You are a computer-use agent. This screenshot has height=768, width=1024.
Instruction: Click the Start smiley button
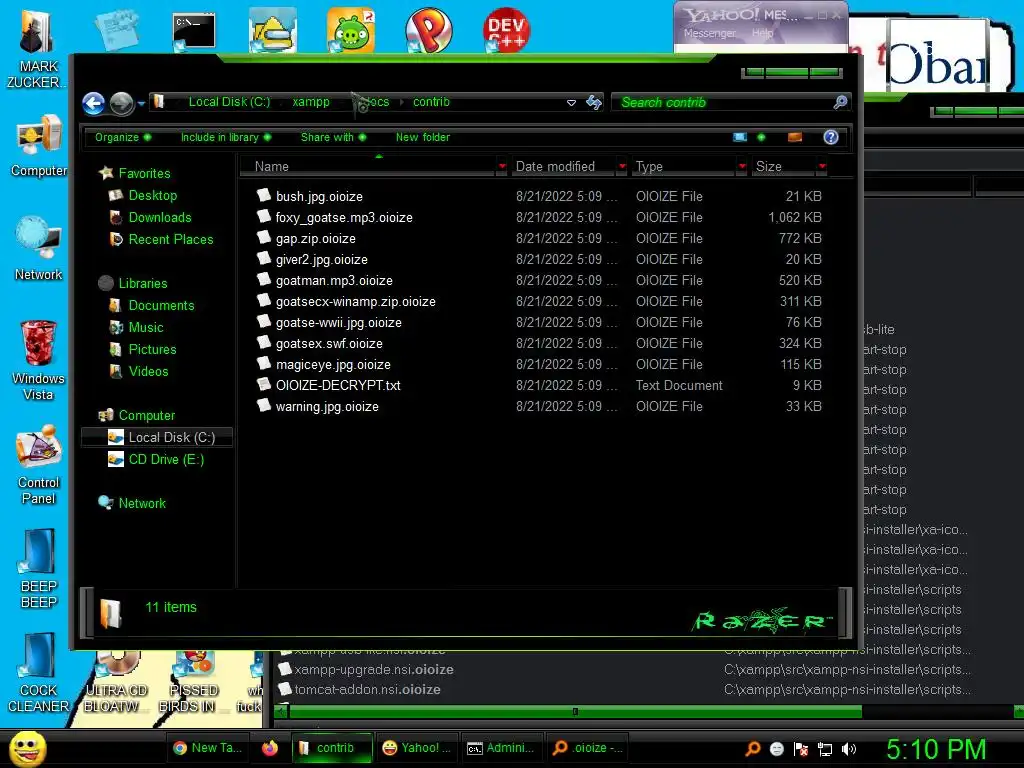point(28,748)
